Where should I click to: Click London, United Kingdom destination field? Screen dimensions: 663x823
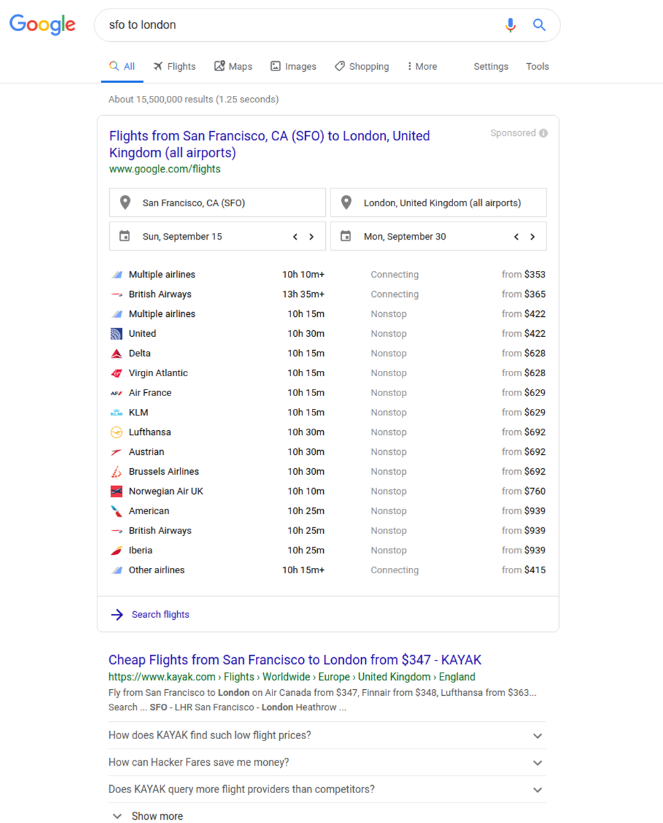(x=438, y=203)
